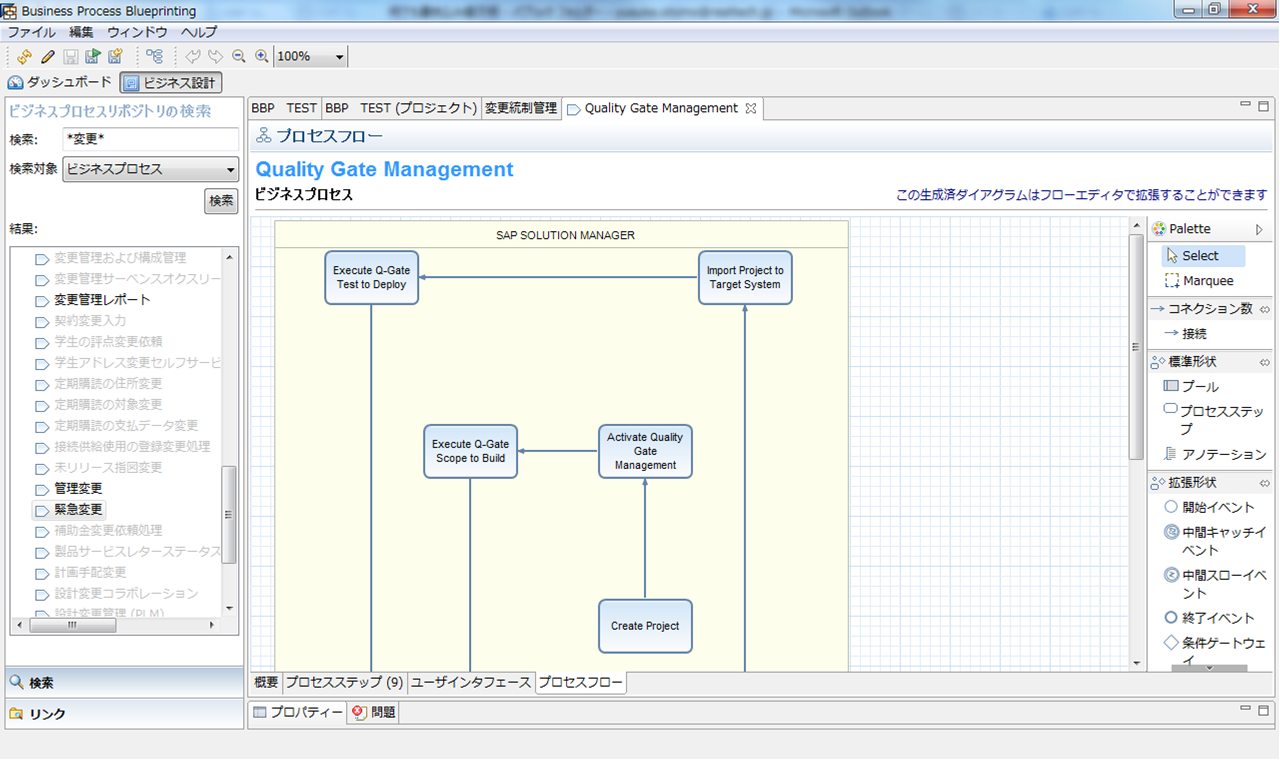
Task: Click the results list horizontal scrollbar thumb
Action: point(72,625)
